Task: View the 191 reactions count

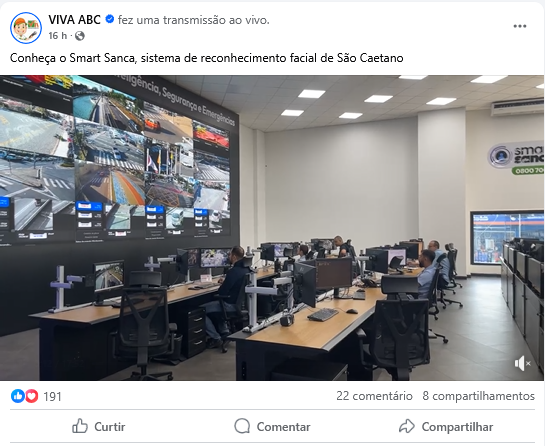Action: point(52,396)
